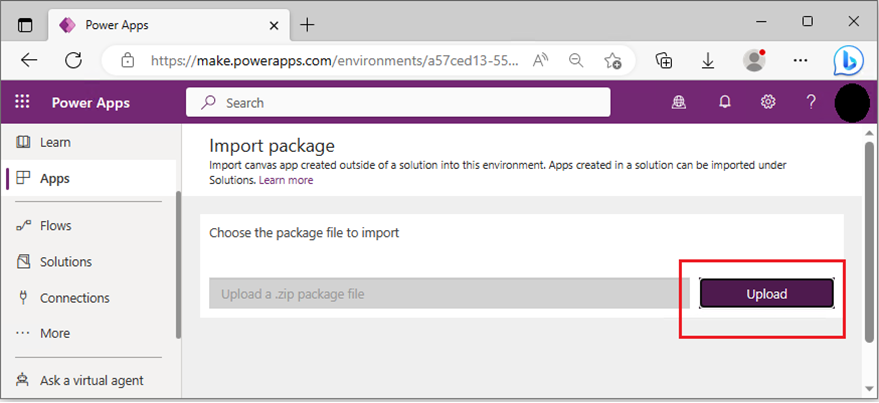Click the Power Apps search box
The width and height of the screenshot is (879, 403).
pyautogui.click(x=398, y=102)
